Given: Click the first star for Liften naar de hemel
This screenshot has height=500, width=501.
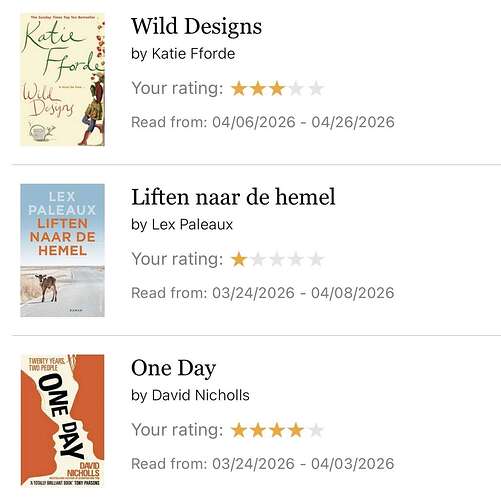Looking at the screenshot, I should pyautogui.click(x=239, y=259).
